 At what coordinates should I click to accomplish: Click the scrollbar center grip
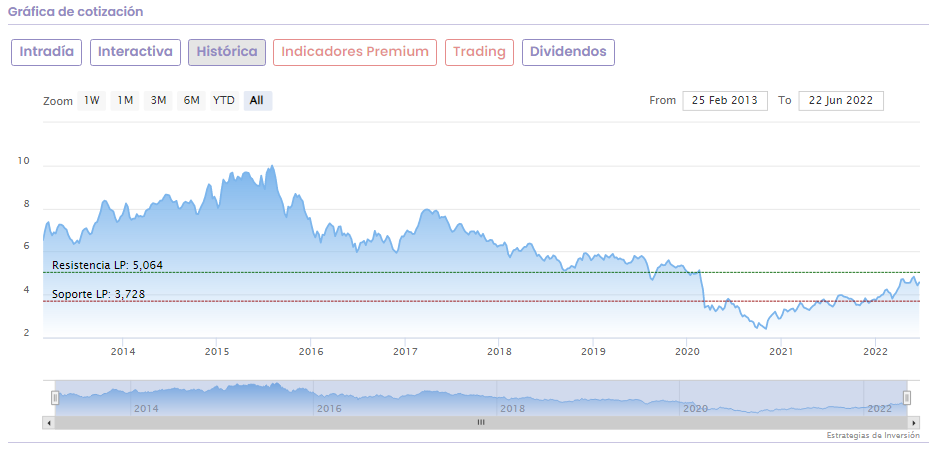coord(480,423)
